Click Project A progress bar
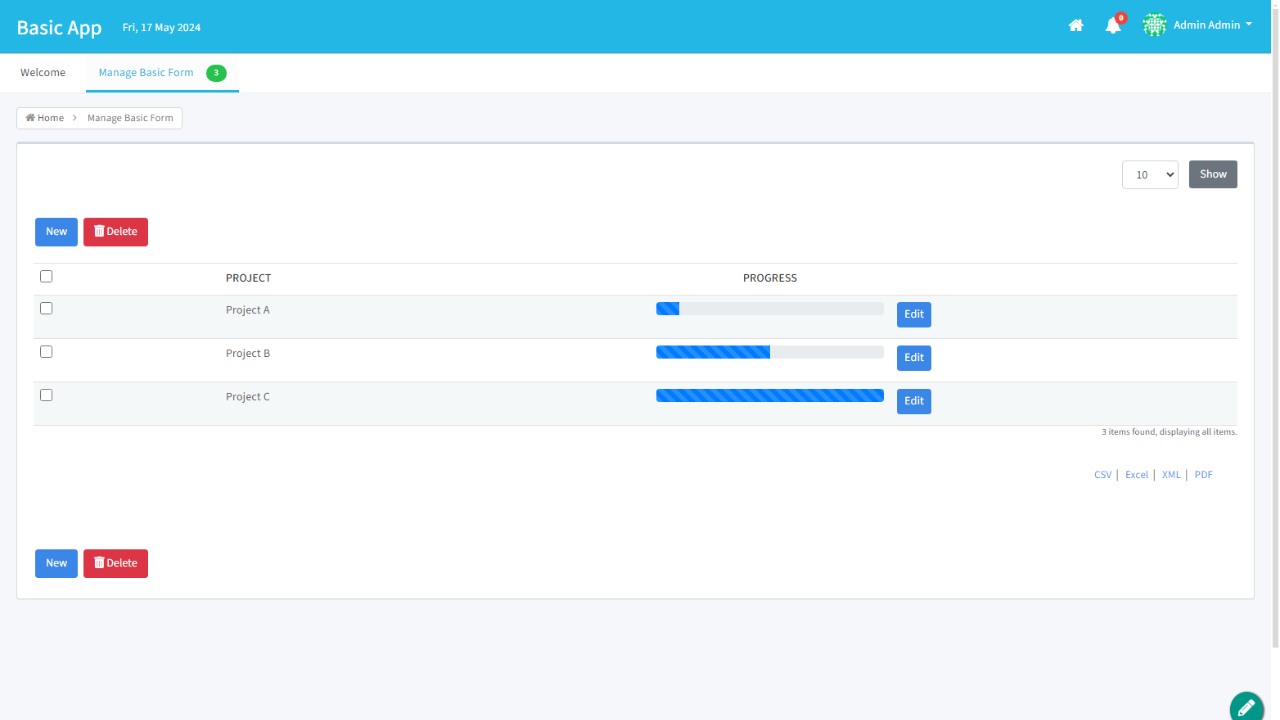The image size is (1280, 720). [770, 309]
